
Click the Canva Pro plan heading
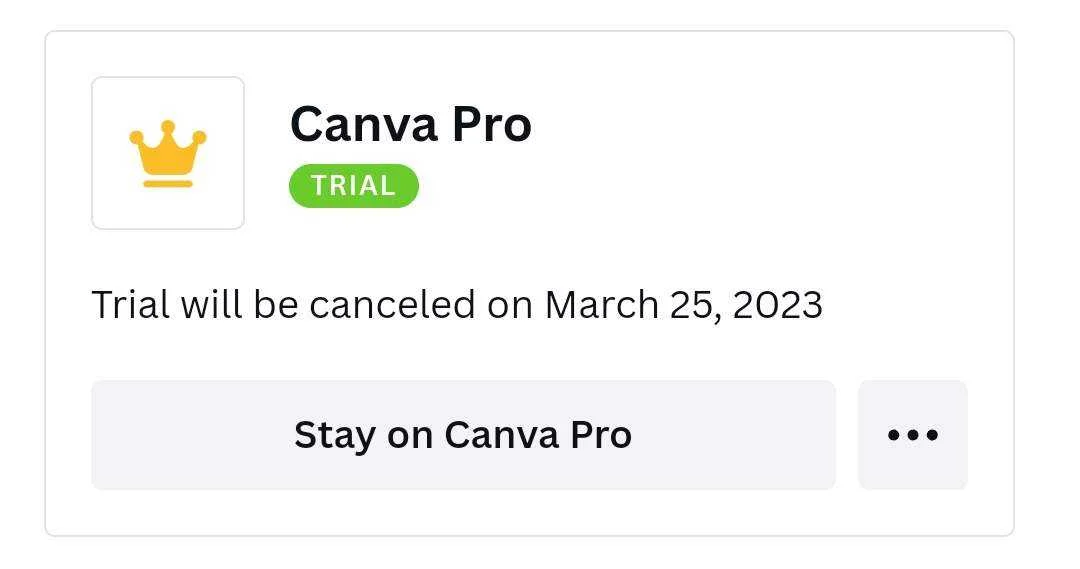point(411,125)
